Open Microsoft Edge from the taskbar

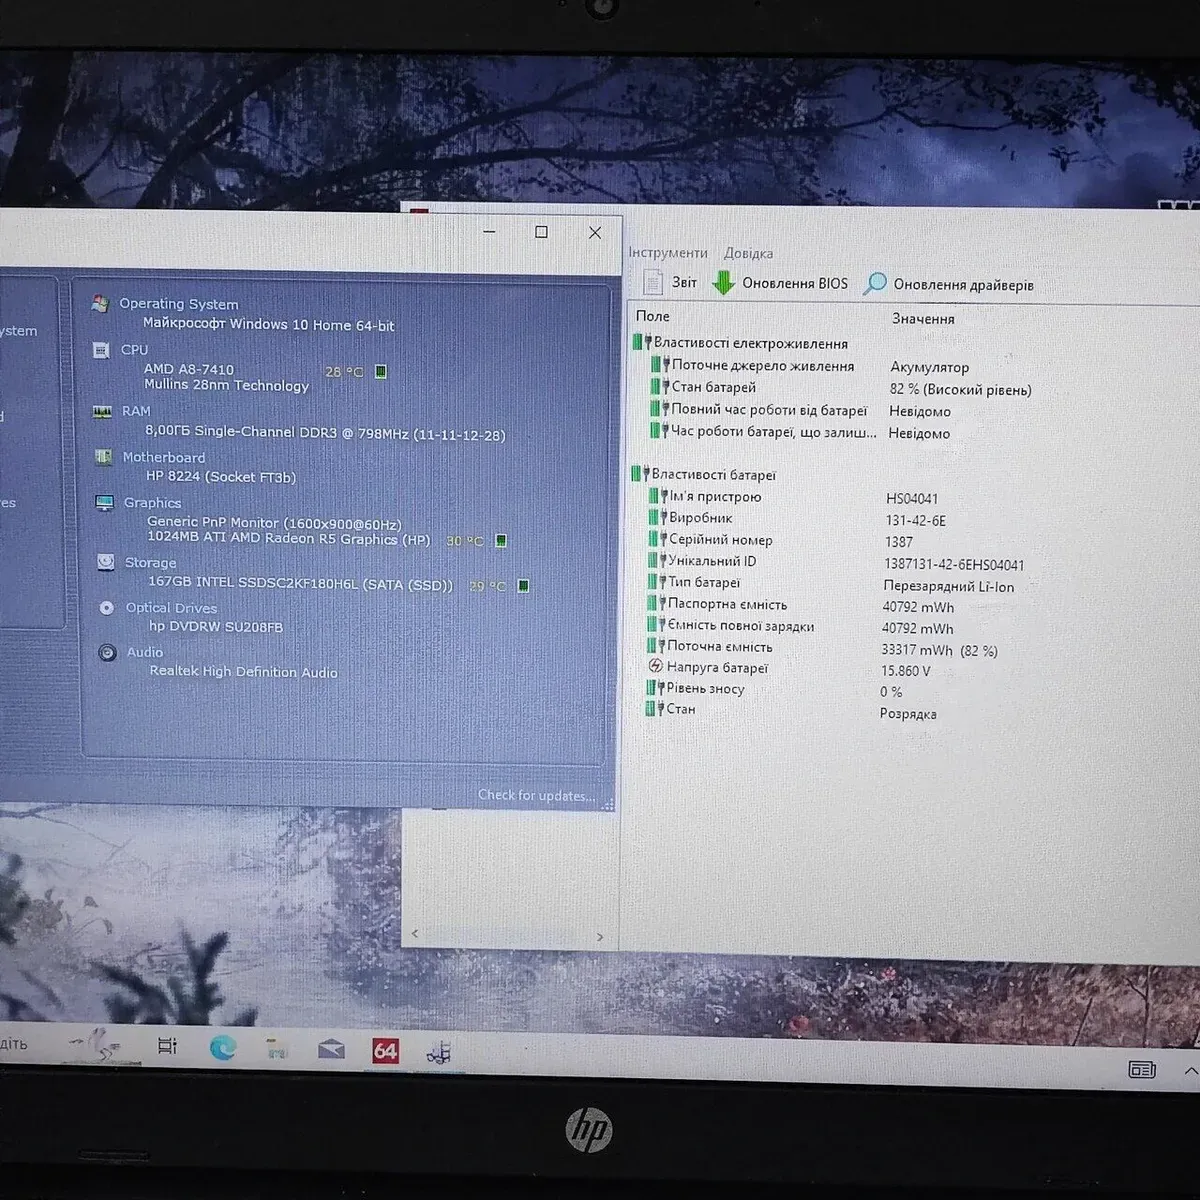tap(223, 1048)
